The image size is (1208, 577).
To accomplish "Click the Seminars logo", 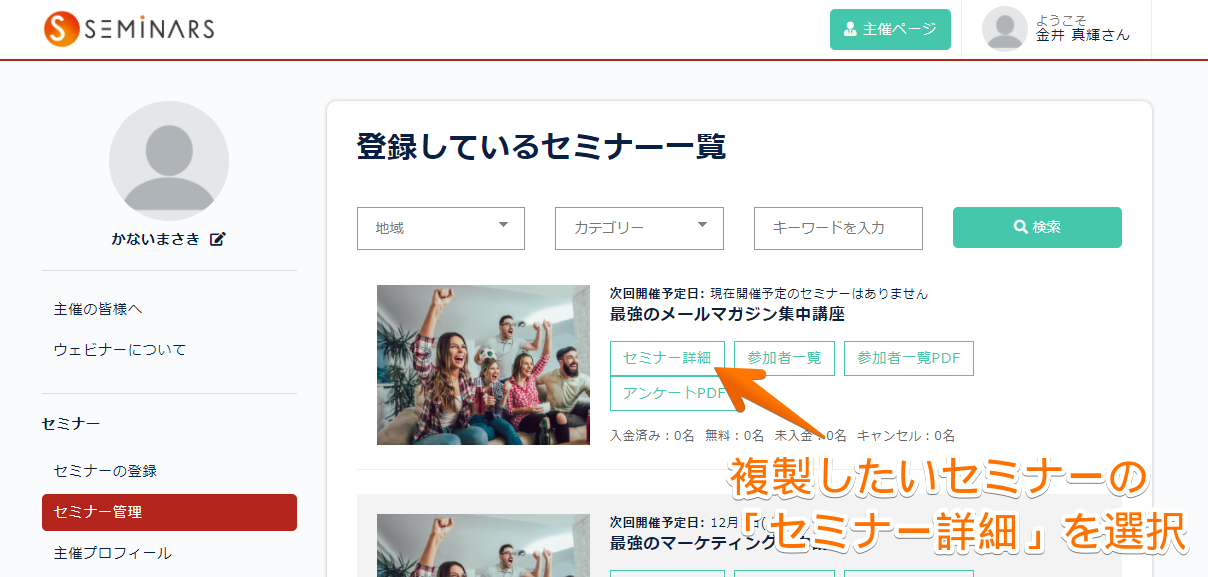I will (x=129, y=29).
